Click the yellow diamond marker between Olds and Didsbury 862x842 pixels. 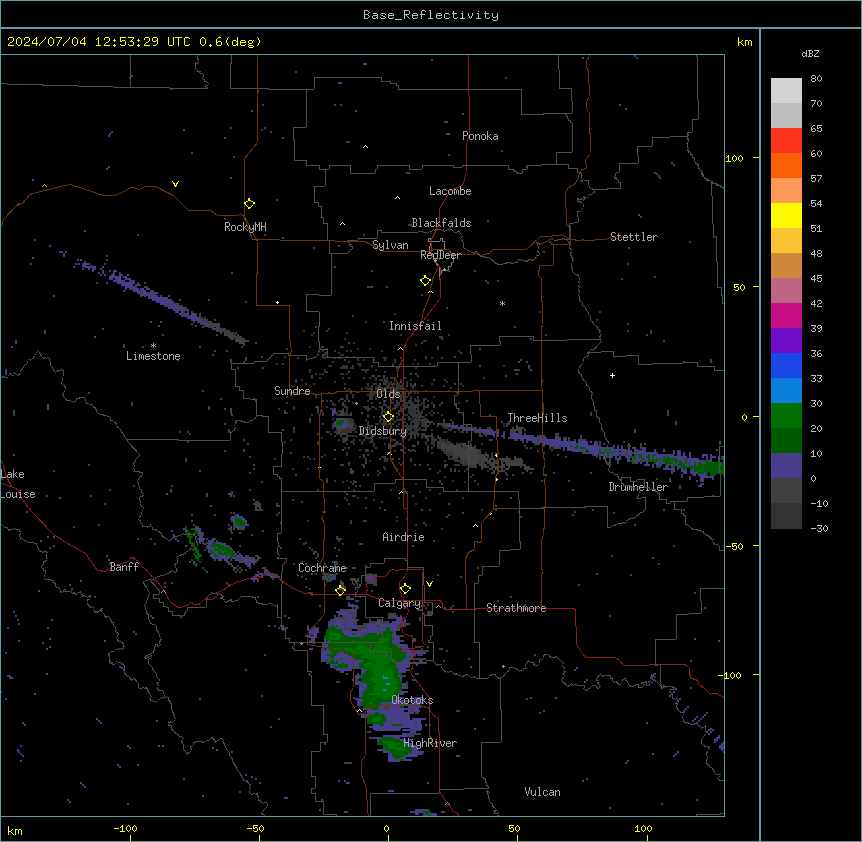point(388,417)
